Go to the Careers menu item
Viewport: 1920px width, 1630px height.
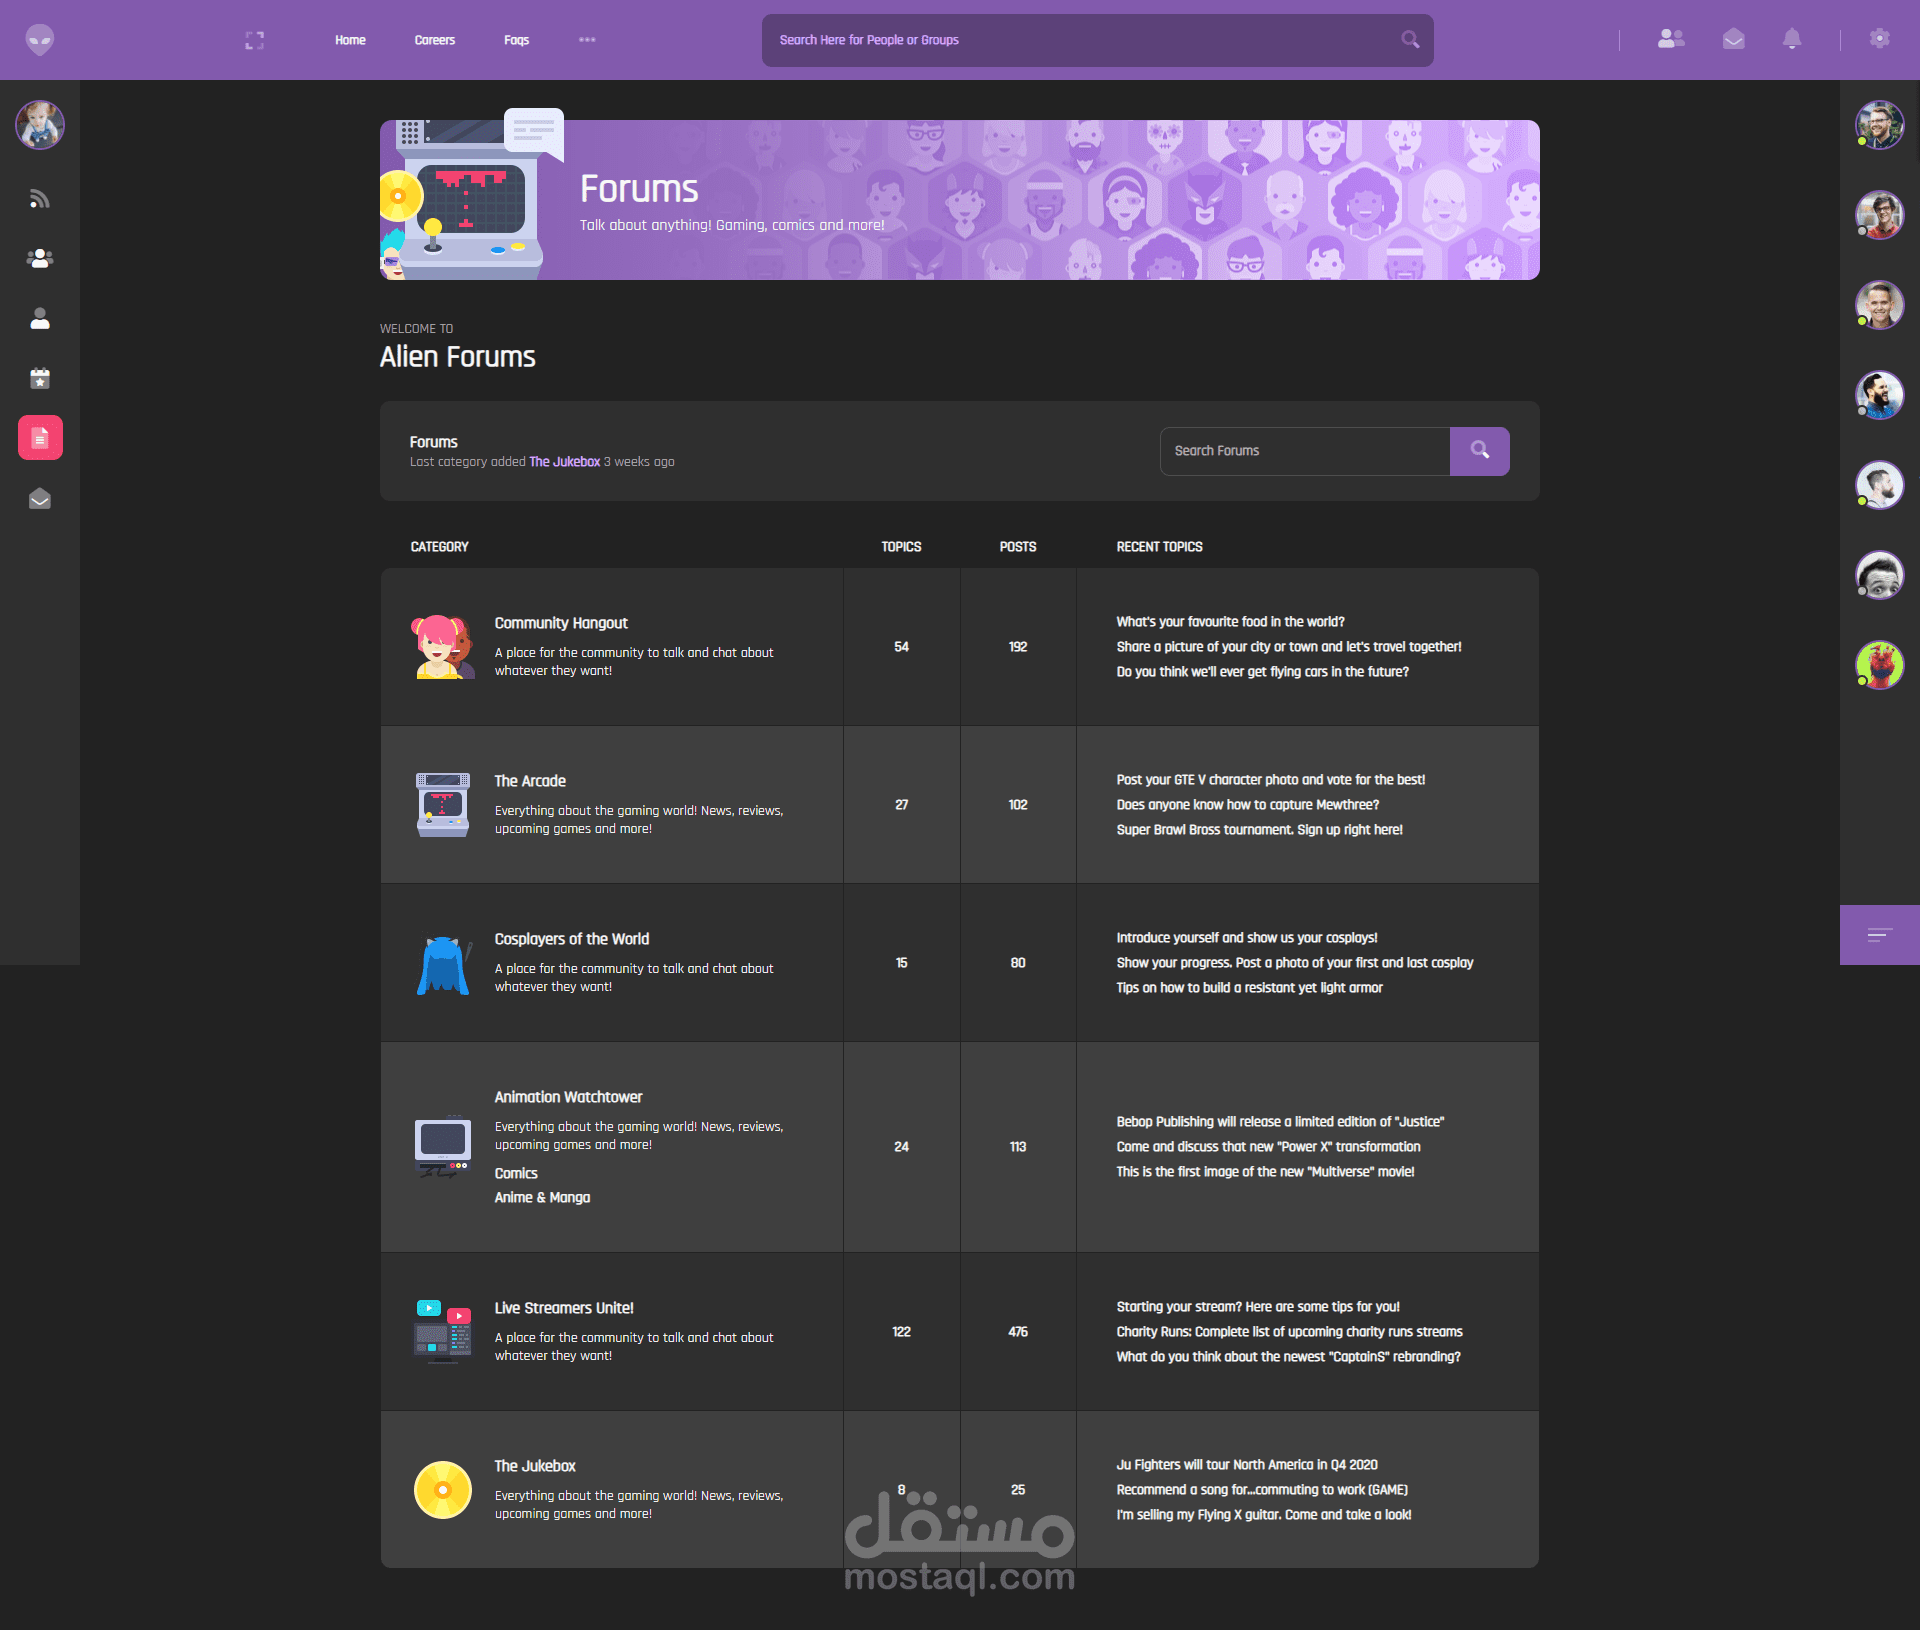(x=434, y=40)
